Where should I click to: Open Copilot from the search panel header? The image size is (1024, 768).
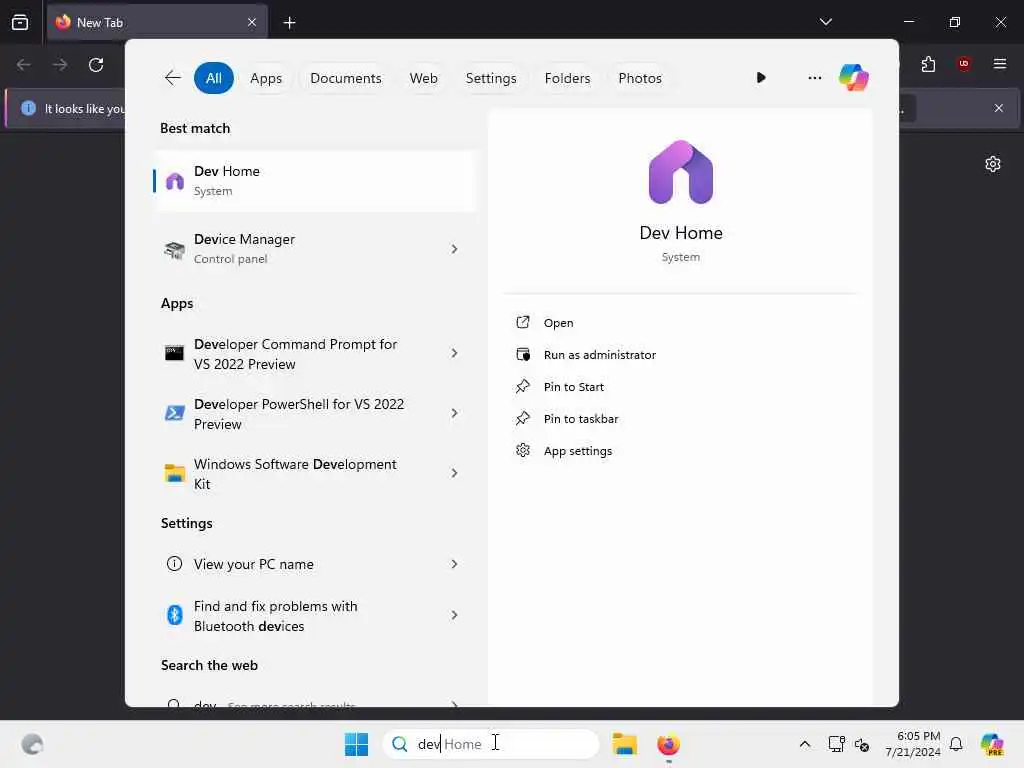853,78
